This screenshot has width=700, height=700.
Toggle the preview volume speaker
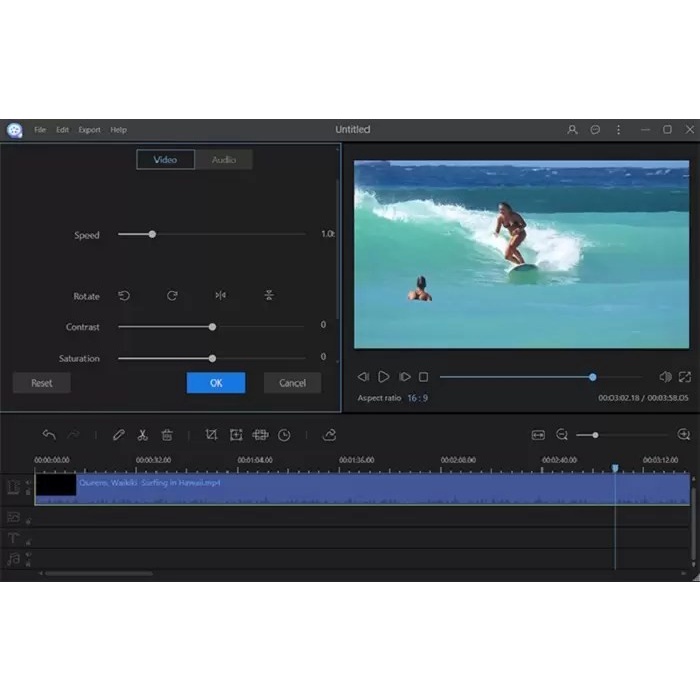[665, 377]
